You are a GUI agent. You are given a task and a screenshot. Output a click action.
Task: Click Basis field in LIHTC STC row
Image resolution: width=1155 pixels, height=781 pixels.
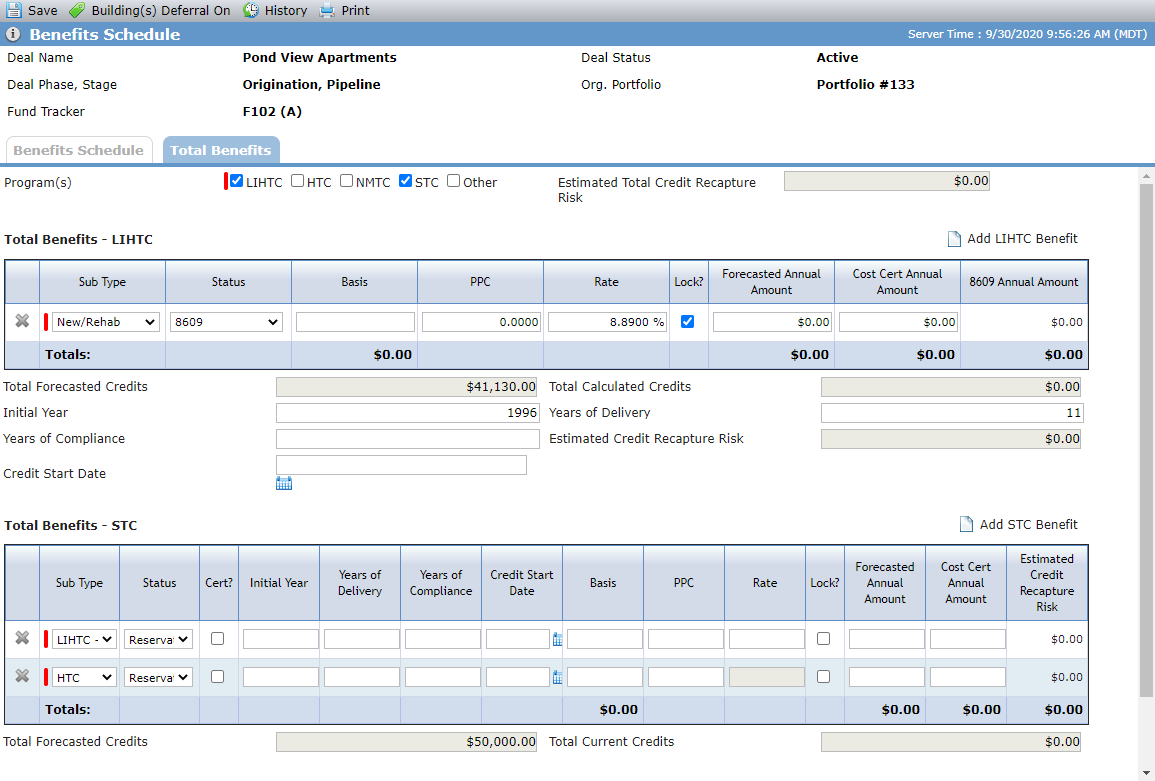click(605, 640)
